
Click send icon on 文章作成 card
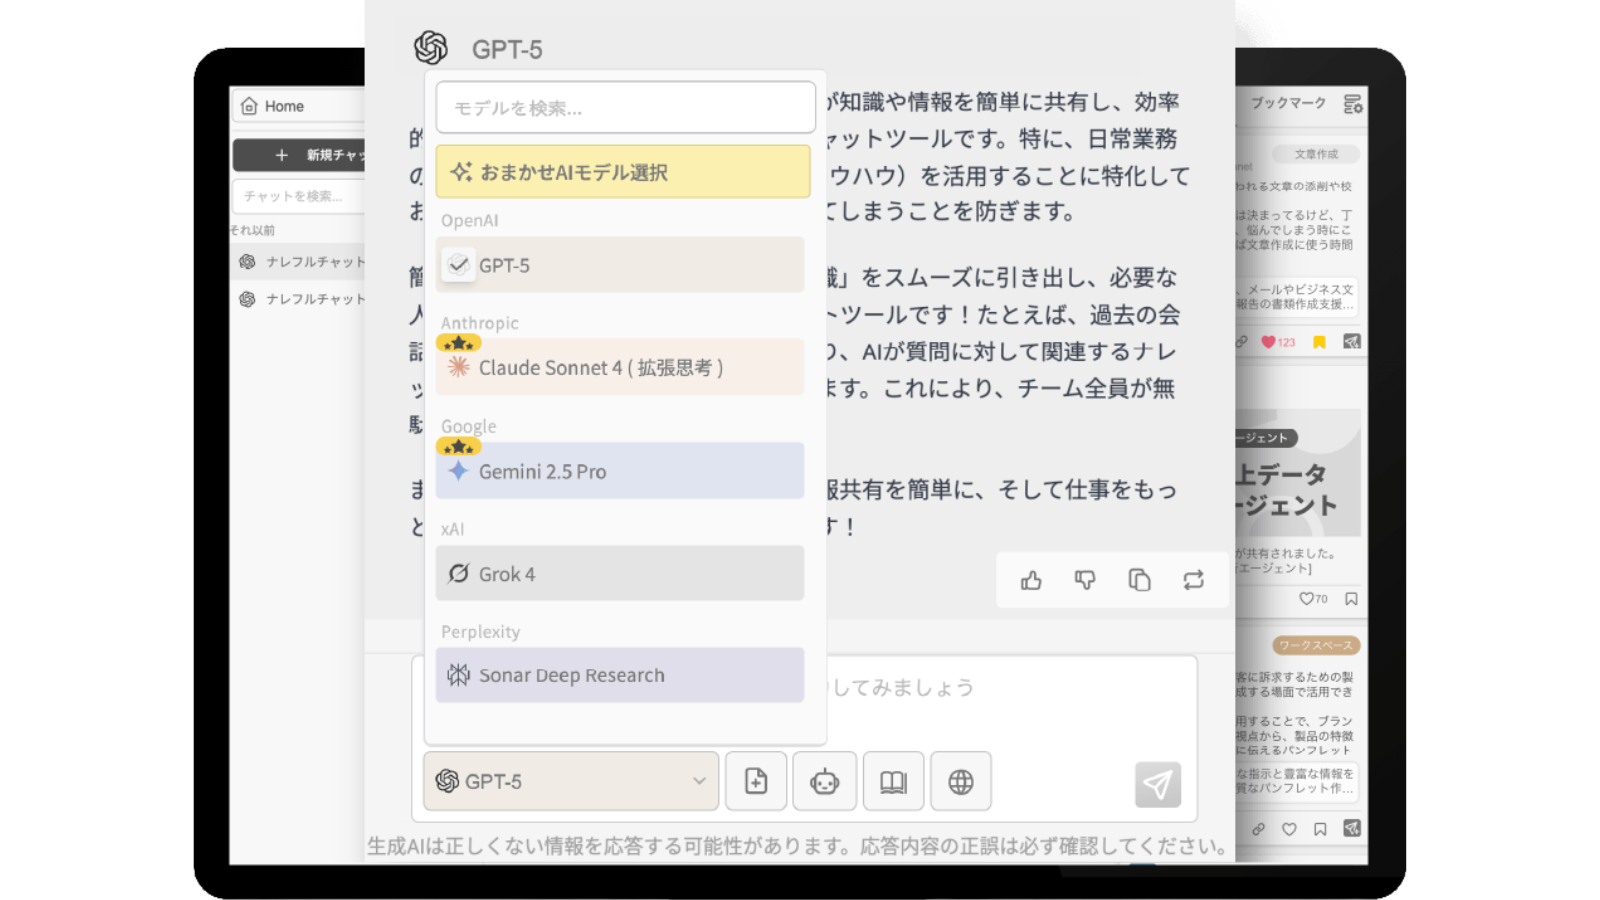pos(1352,342)
